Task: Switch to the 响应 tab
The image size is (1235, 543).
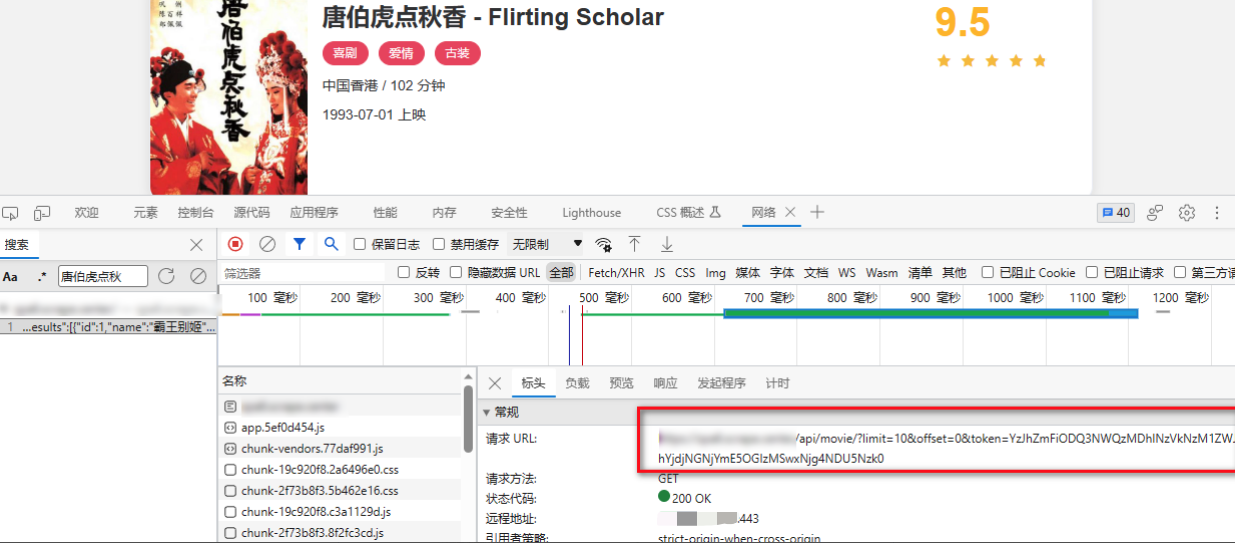Action: 665,383
